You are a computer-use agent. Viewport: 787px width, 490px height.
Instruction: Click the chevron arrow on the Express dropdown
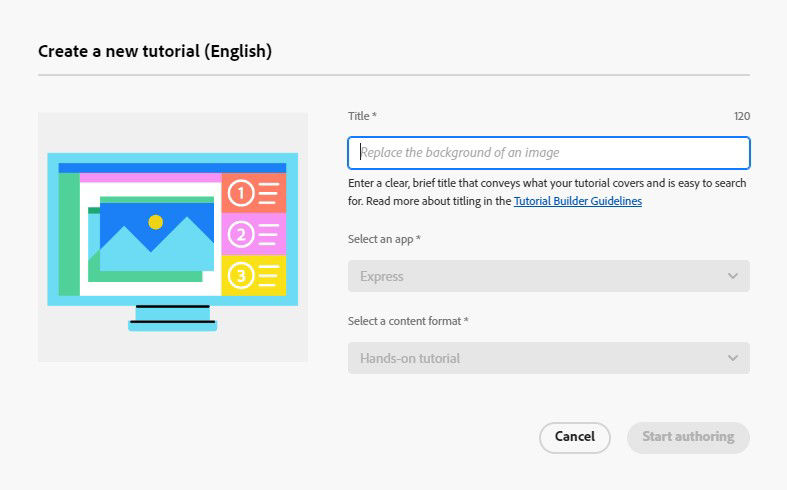[x=733, y=276]
